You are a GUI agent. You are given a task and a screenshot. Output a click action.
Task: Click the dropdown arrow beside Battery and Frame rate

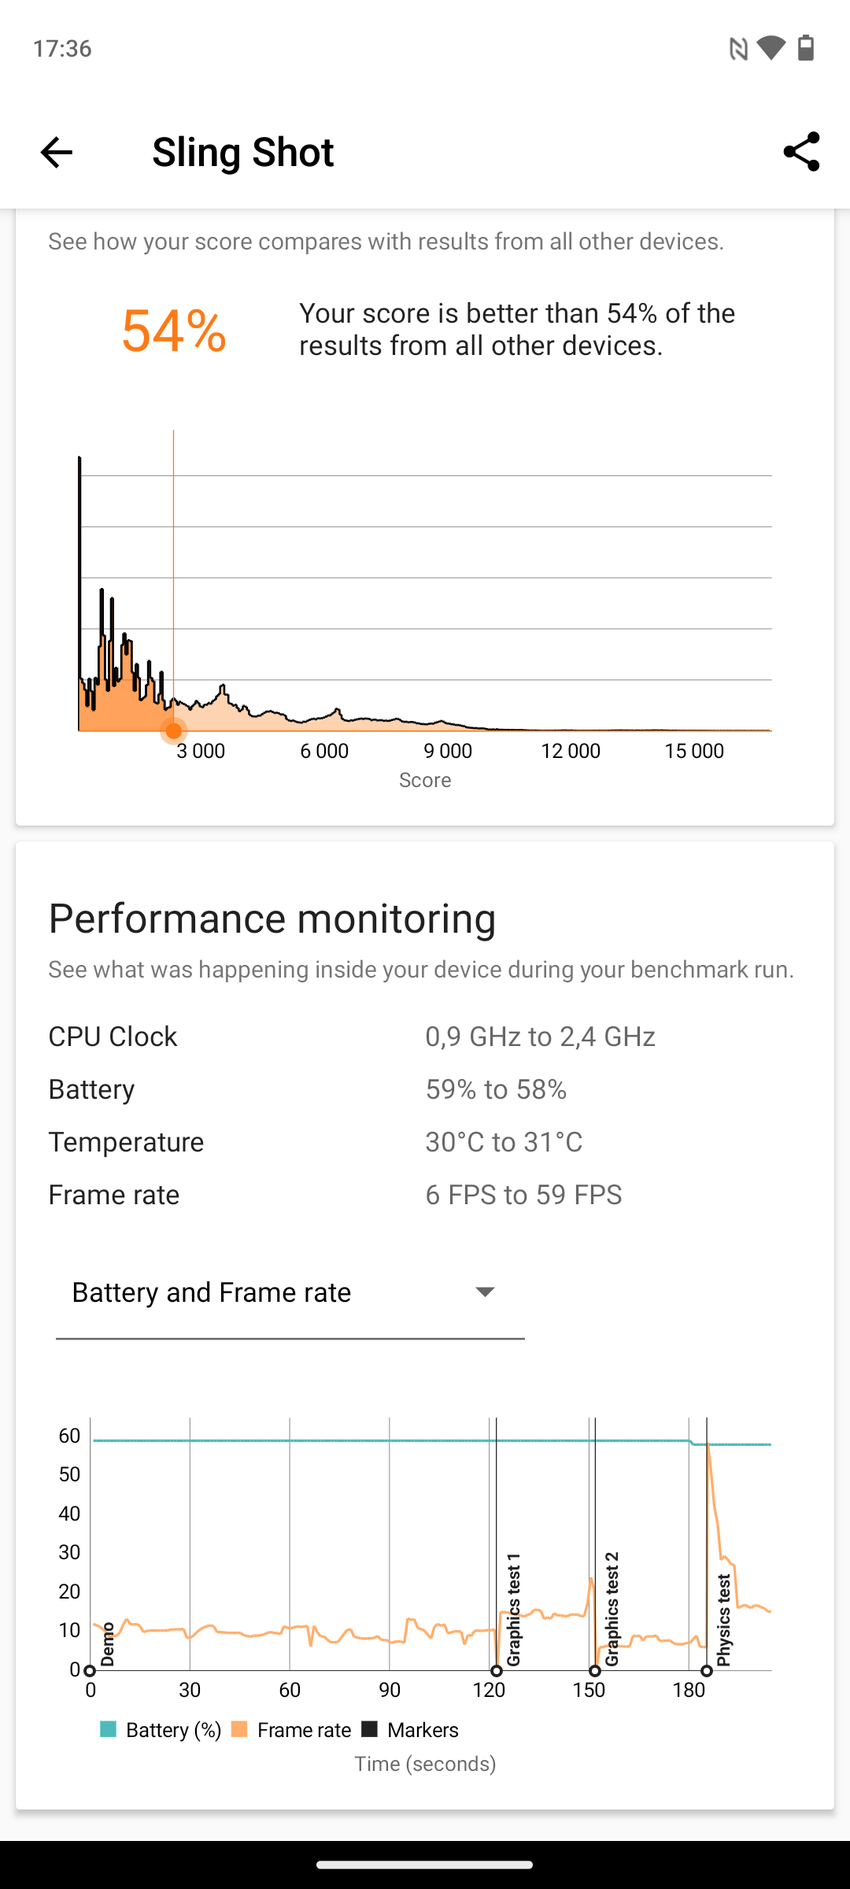[x=485, y=1292]
